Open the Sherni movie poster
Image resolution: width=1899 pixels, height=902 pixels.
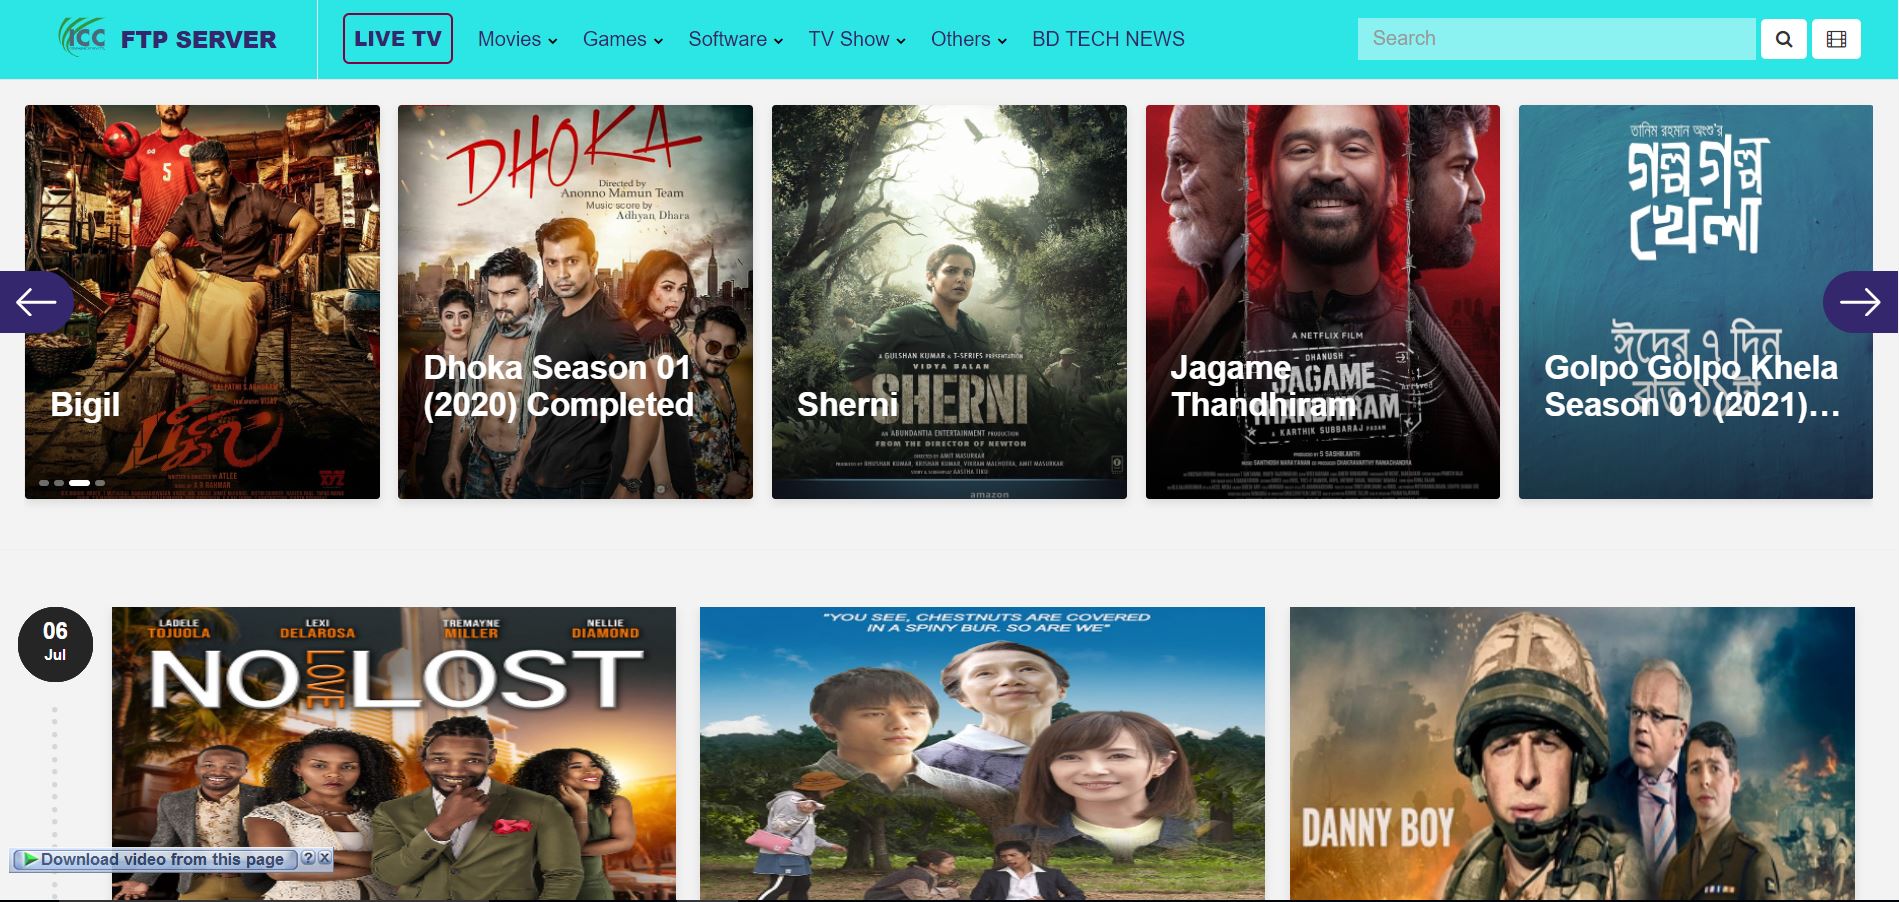tap(949, 302)
